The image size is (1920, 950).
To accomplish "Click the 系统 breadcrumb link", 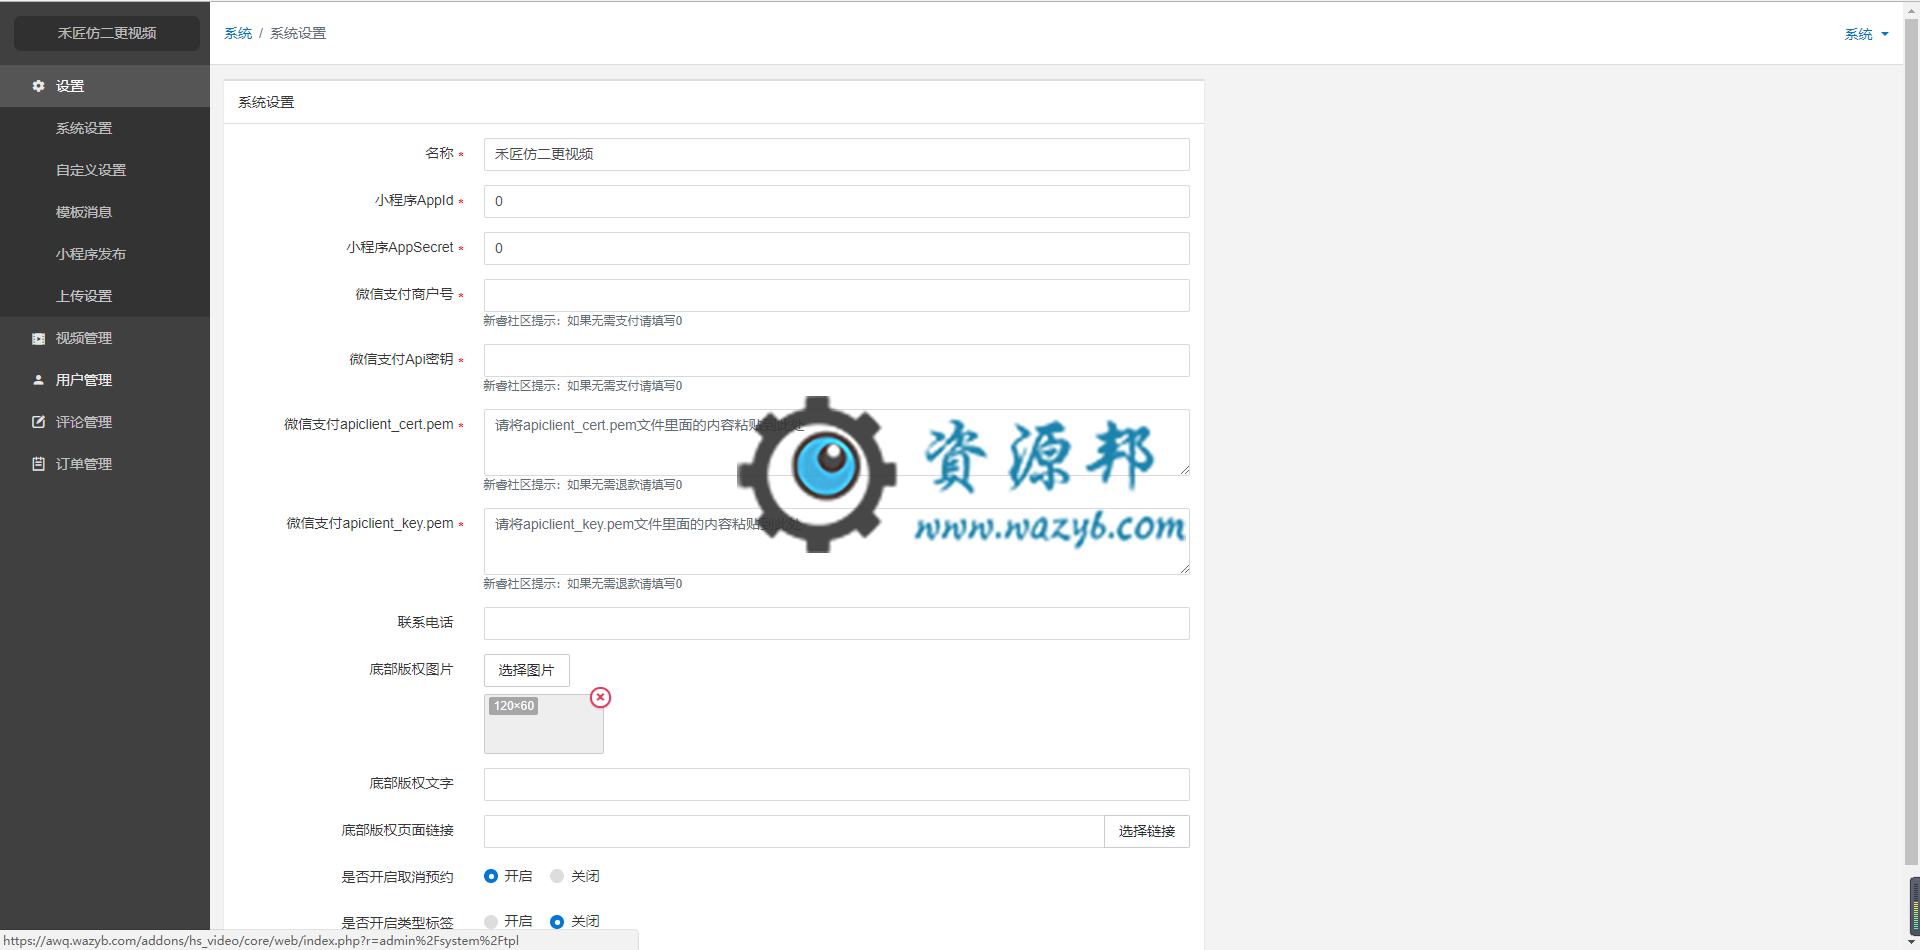I will click(238, 33).
